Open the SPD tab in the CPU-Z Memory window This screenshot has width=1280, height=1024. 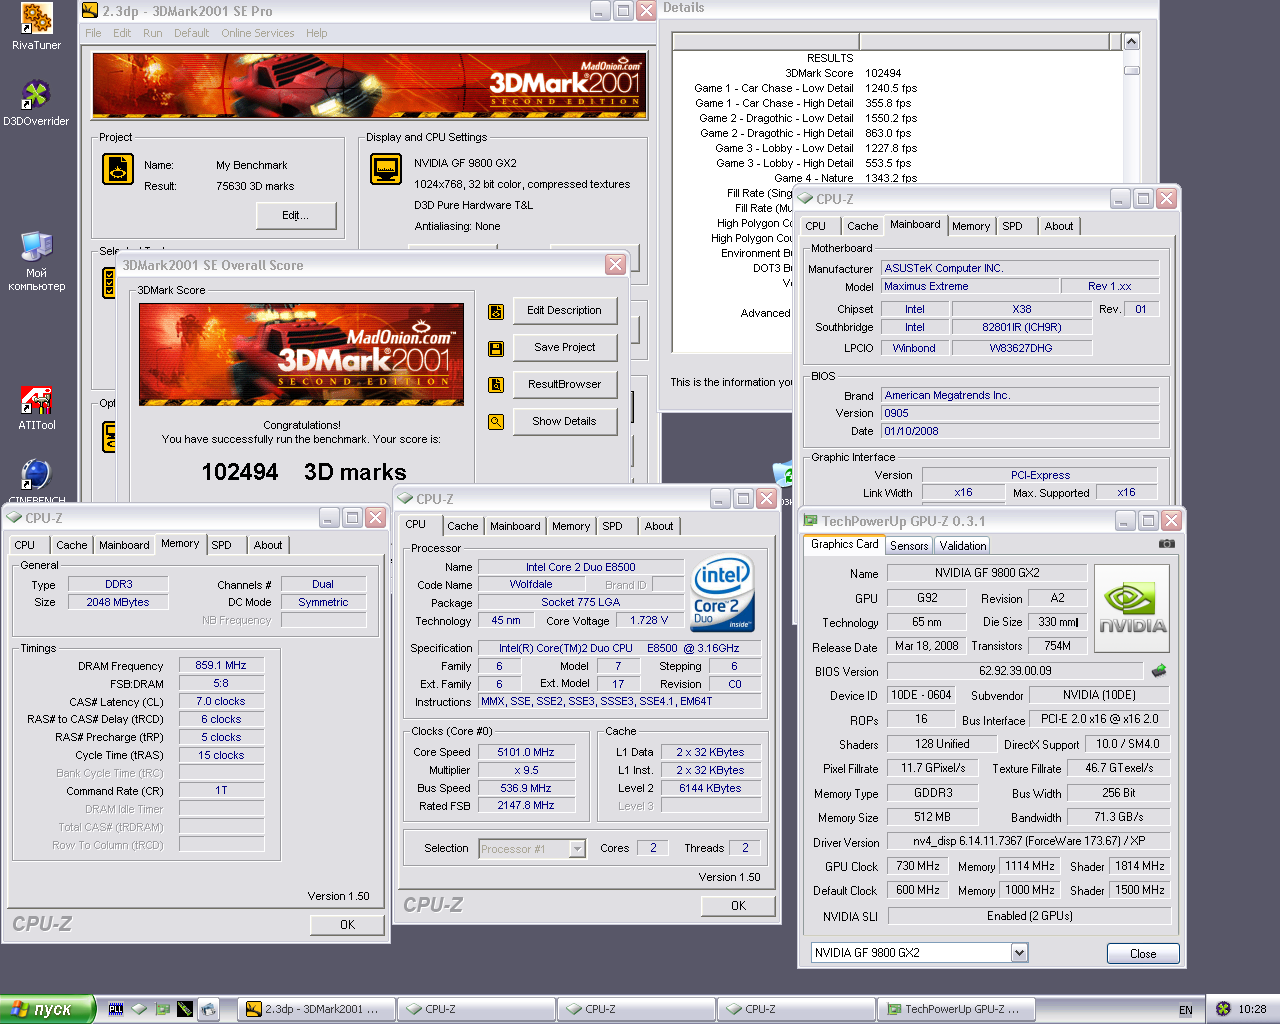[x=222, y=545]
